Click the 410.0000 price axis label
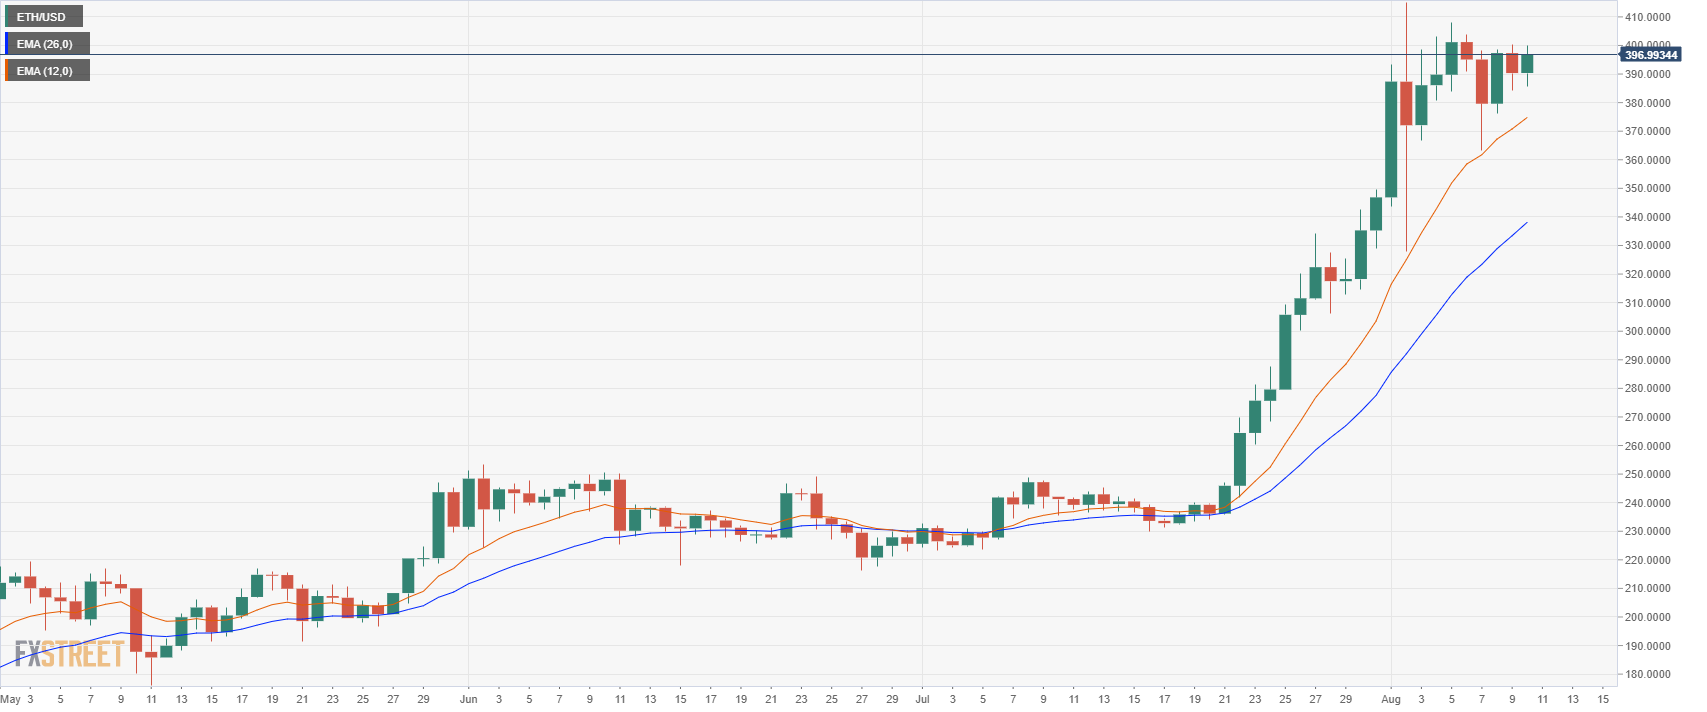 [x=1646, y=17]
